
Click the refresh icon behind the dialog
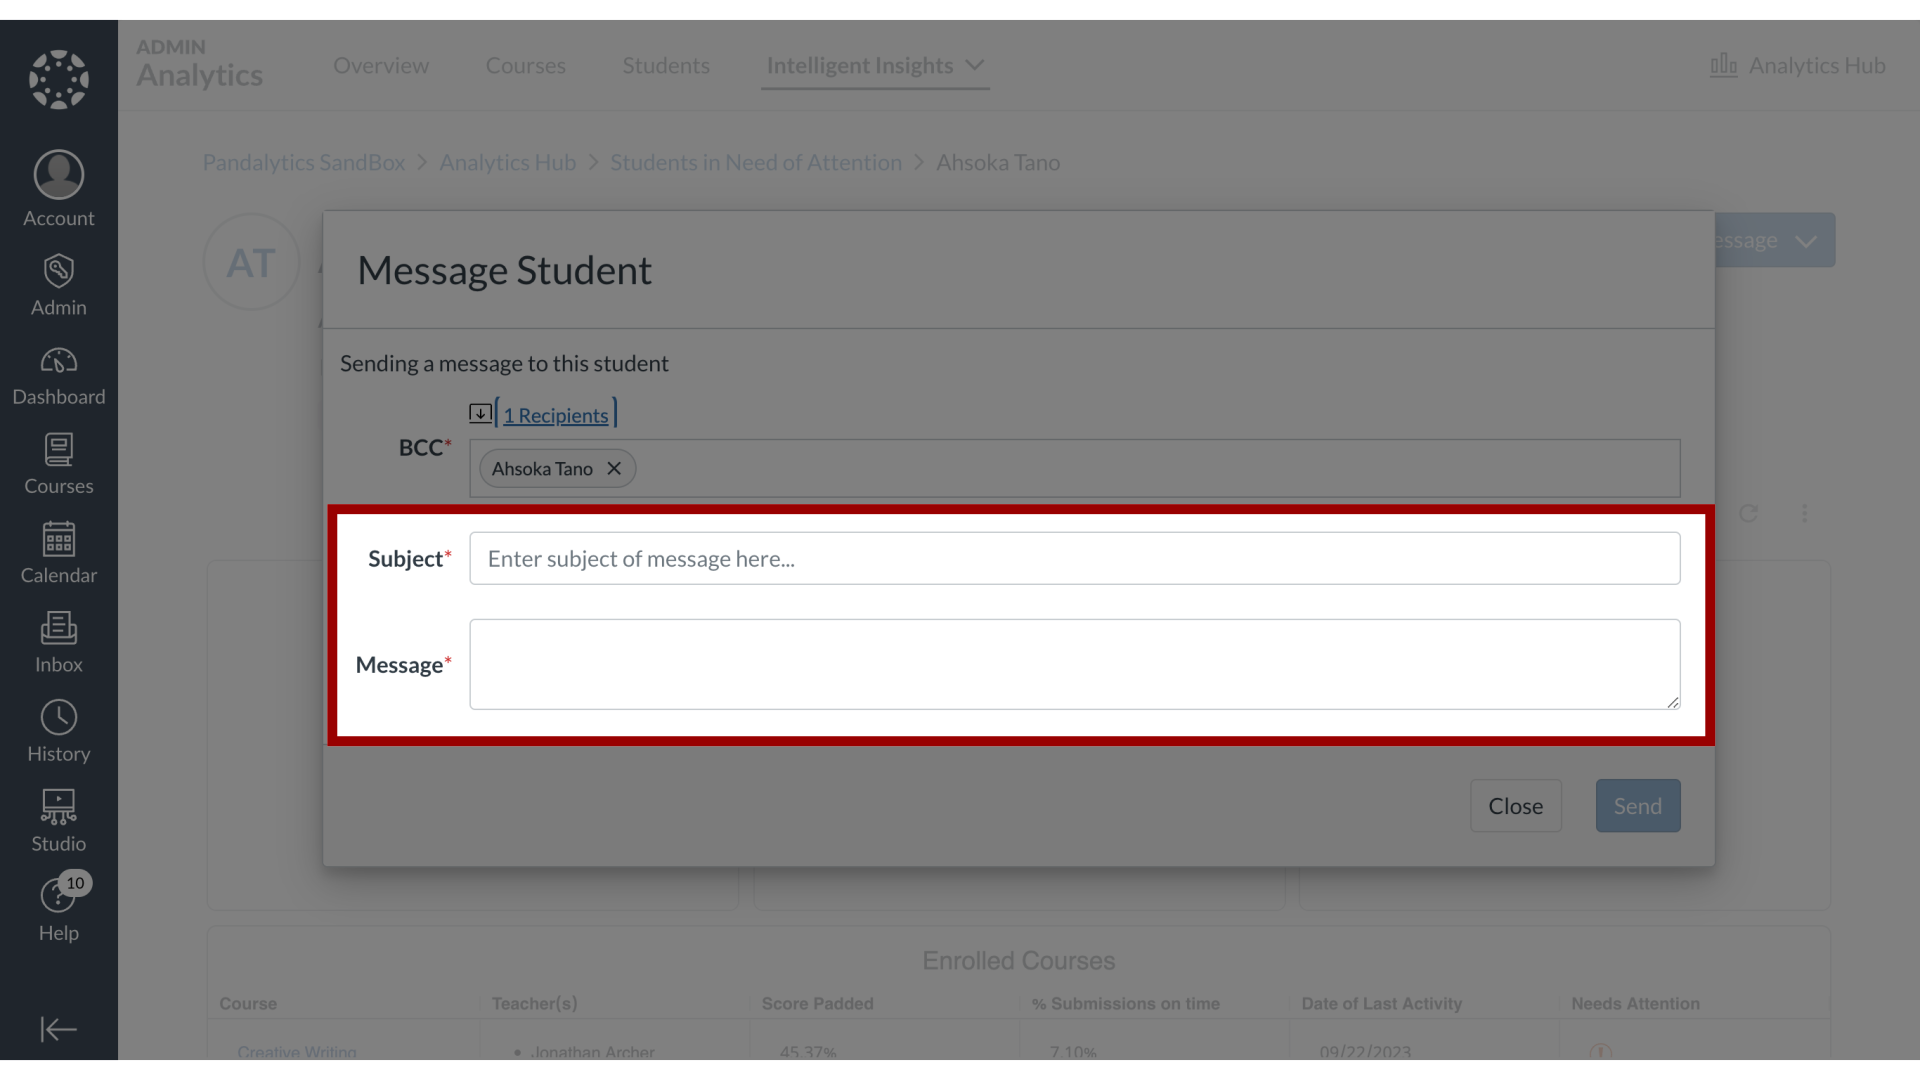1748,513
